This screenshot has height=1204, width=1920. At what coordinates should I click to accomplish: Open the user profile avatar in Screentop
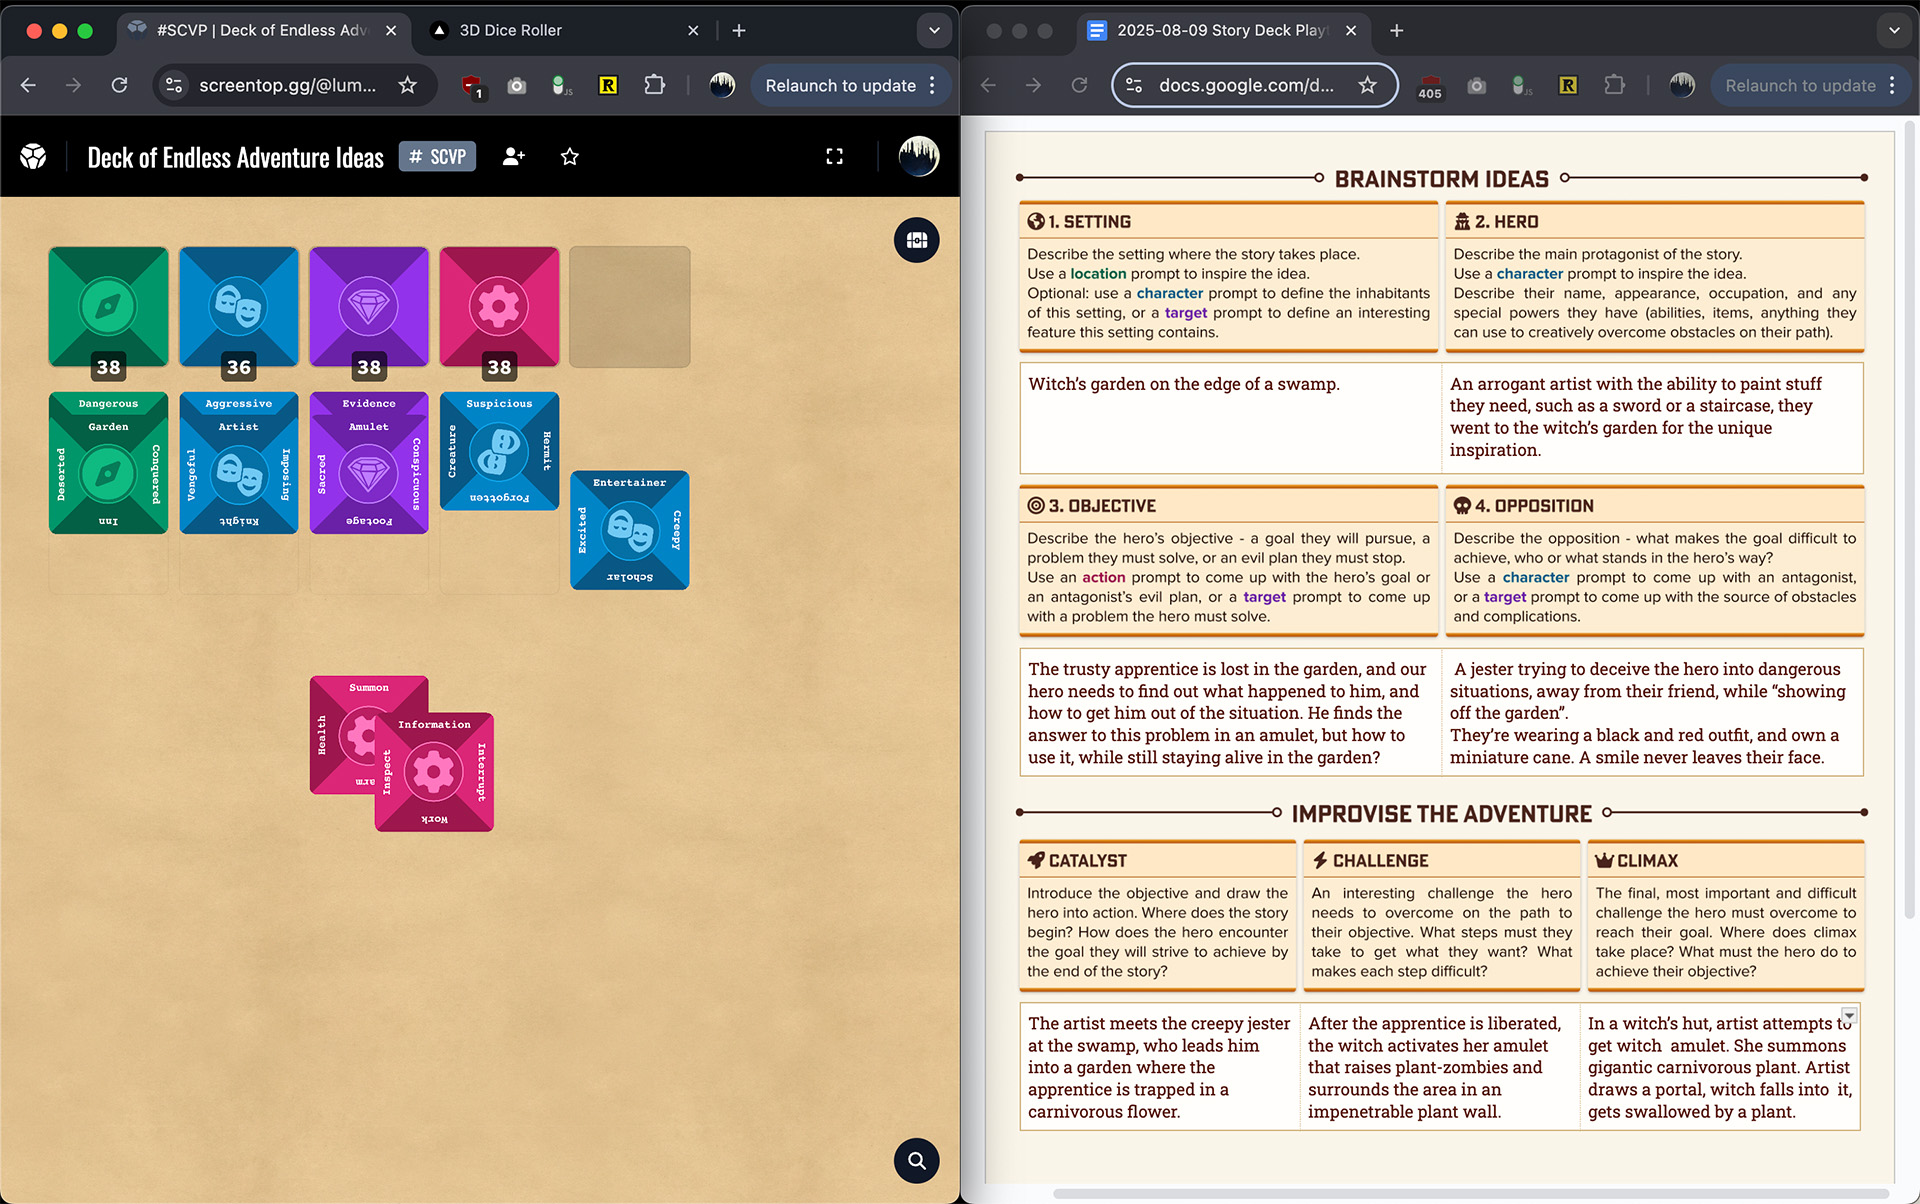tap(918, 157)
